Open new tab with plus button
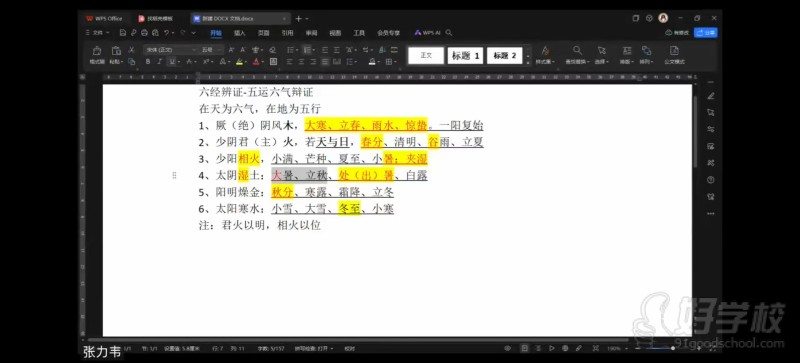 (x=298, y=18)
